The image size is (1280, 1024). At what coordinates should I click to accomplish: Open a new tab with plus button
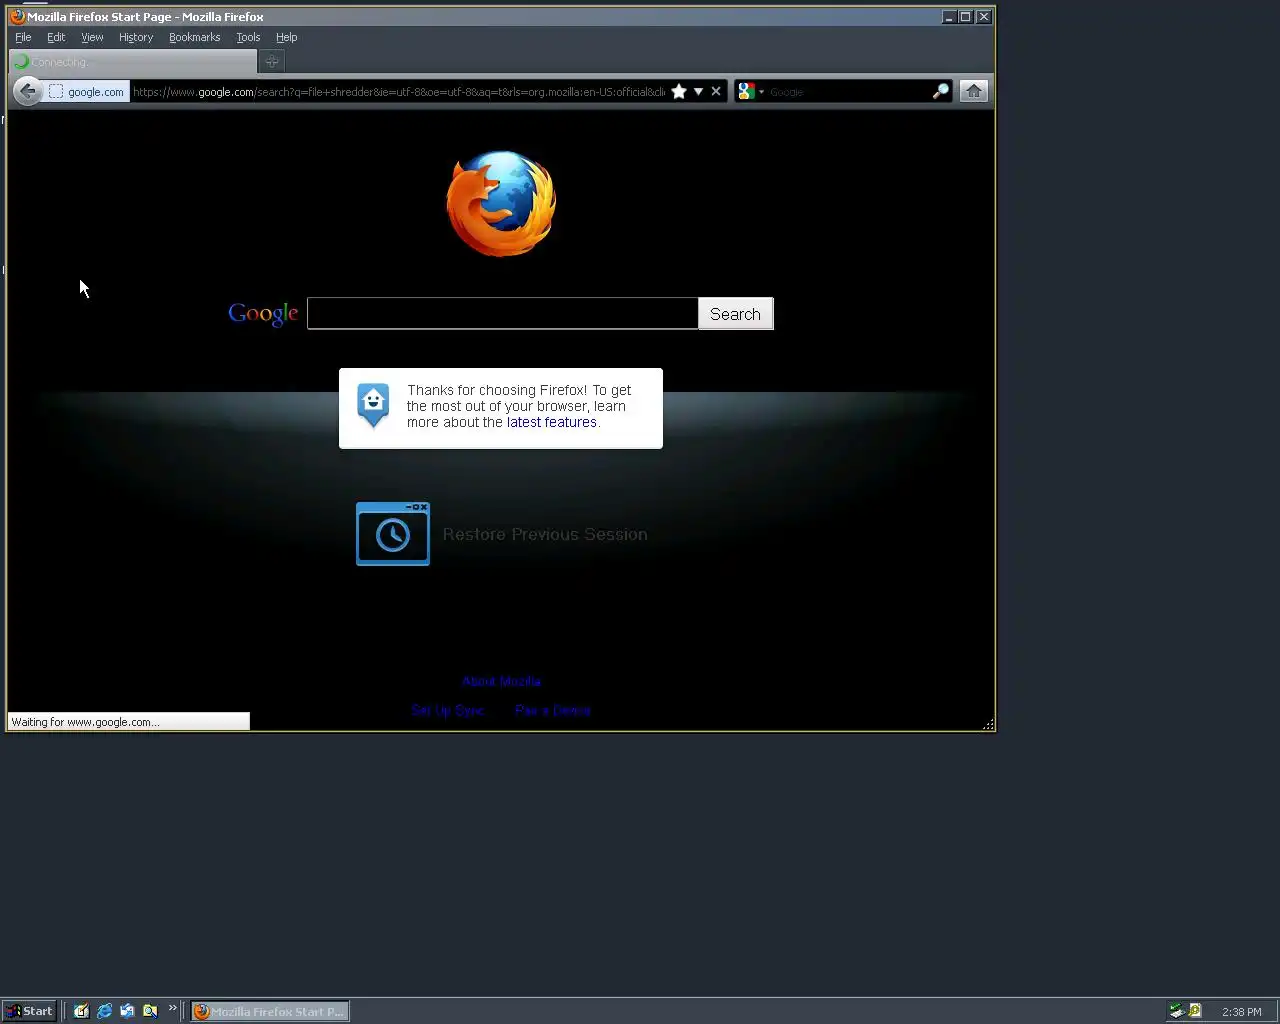pos(271,61)
